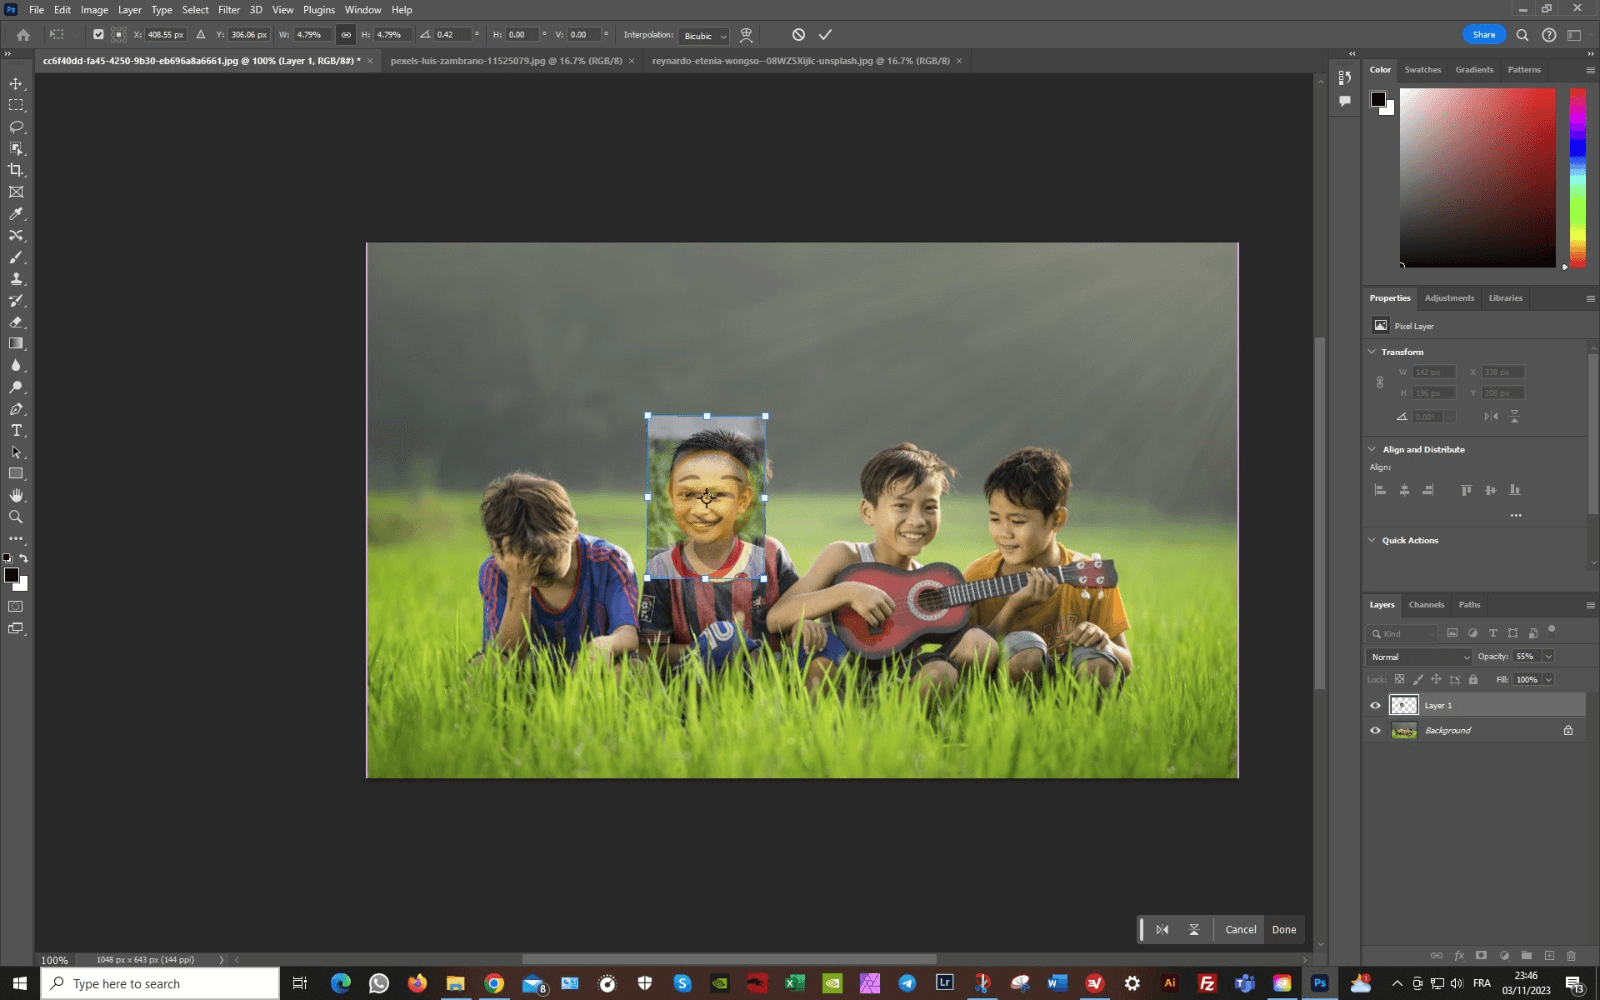Open the search icon near Share
Viewport: 1600px width, 1000px height.
(x=1522, y=35)
